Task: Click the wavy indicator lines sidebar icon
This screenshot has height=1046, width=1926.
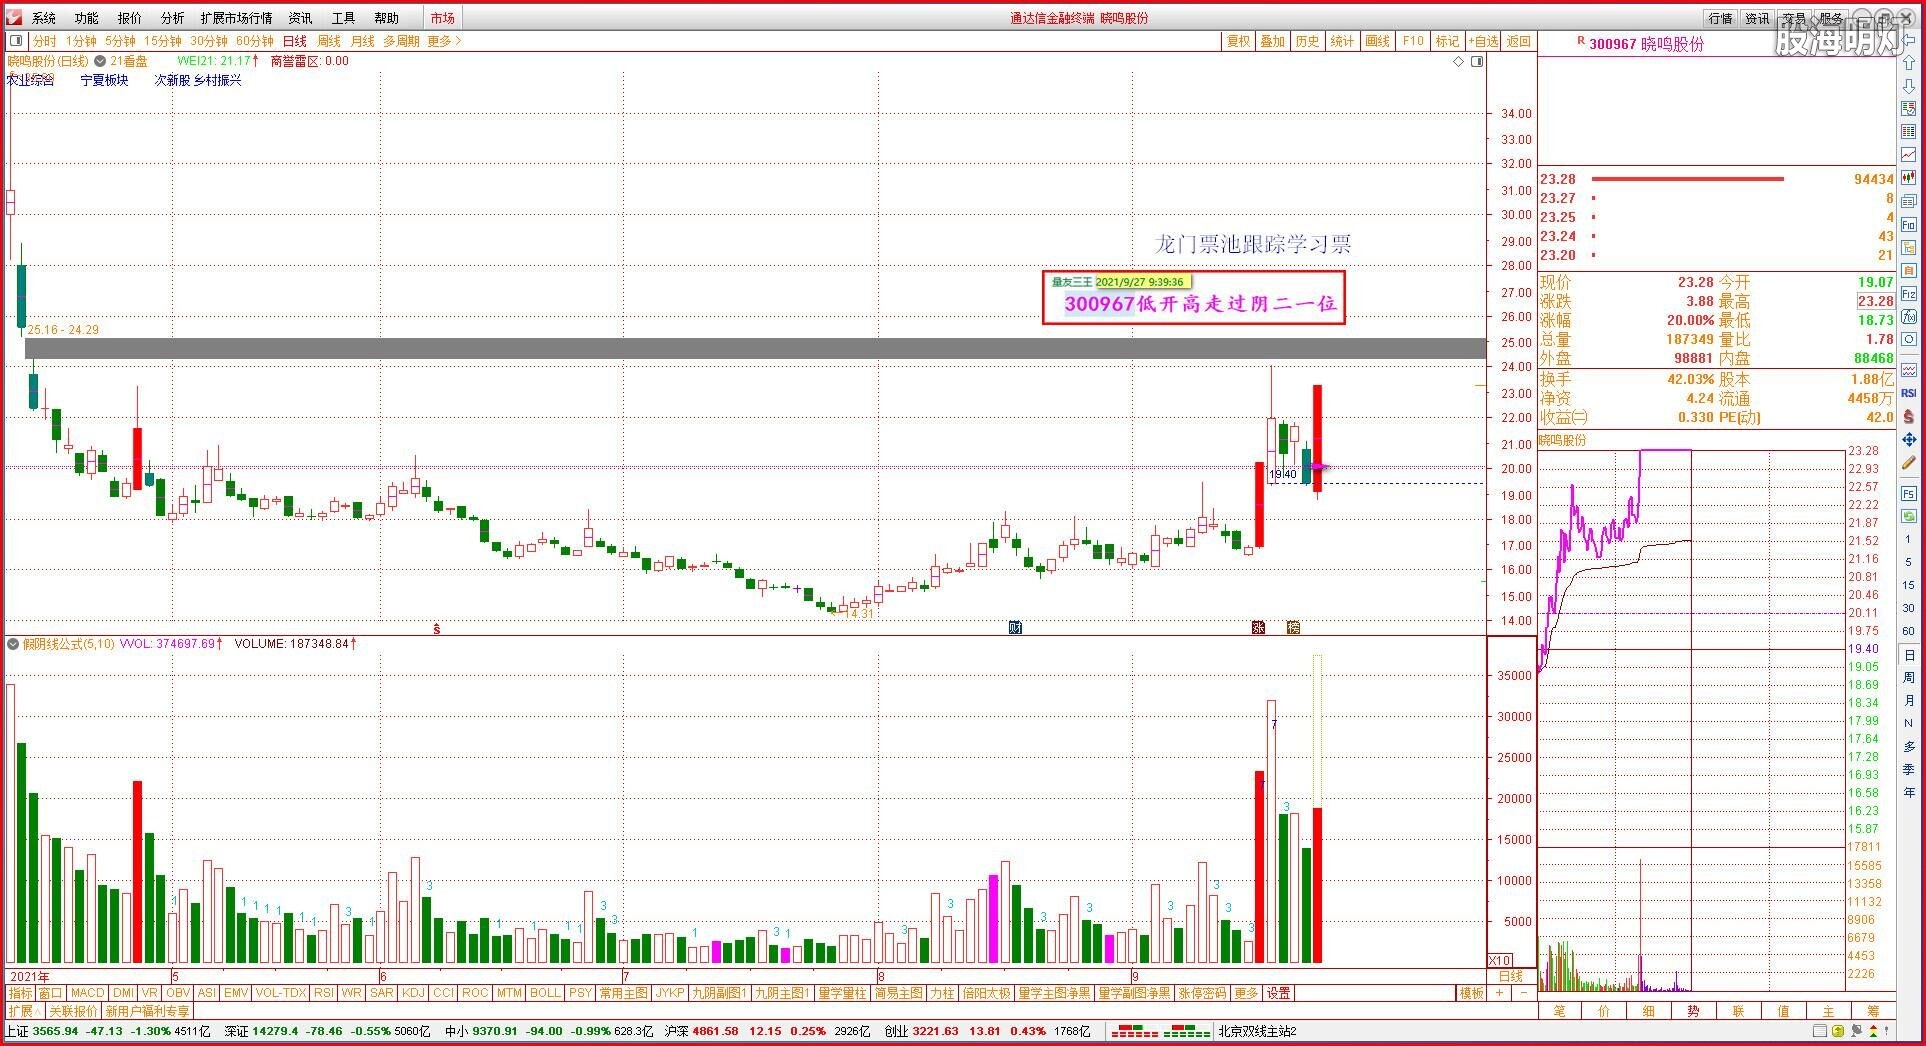Action: (1909, 369)
